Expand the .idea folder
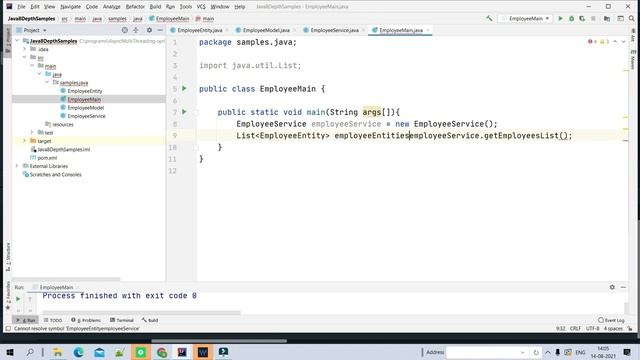The image size is (640, 360). tap(24, 49)
